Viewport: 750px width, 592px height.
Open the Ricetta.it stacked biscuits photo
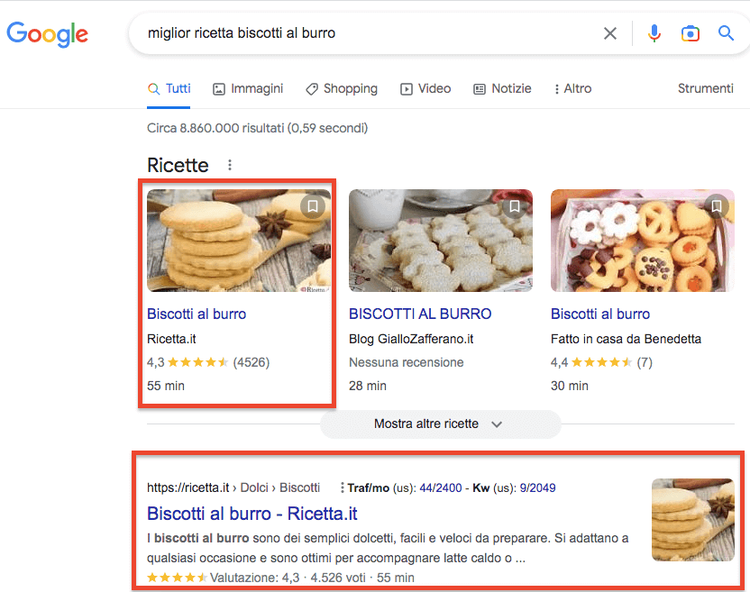pyautogui.click(x=239, y=241)
